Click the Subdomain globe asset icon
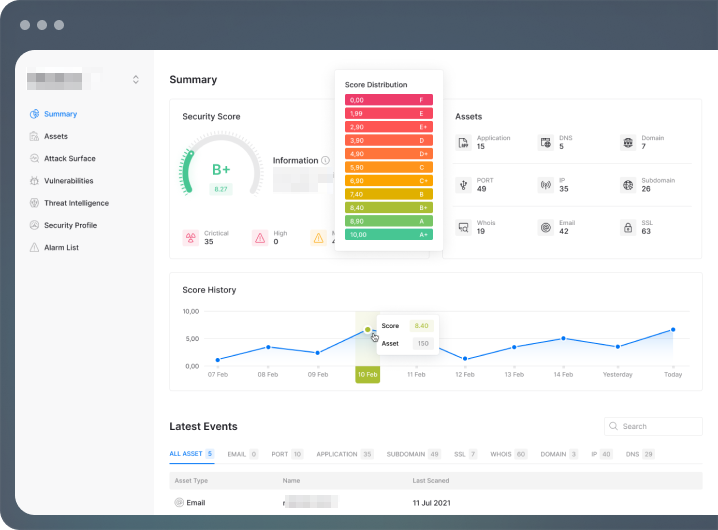 click(x=628, y=185)
